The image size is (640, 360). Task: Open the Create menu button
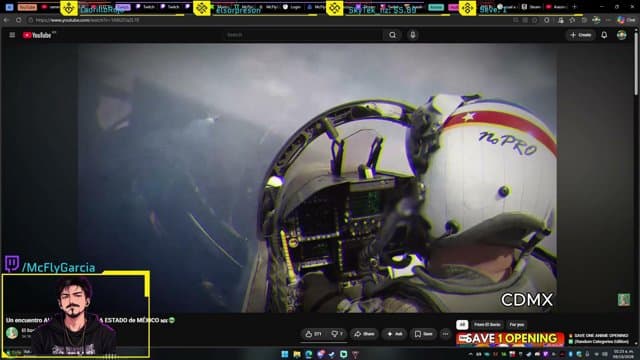pyautogui.click(x=581, y=35)
